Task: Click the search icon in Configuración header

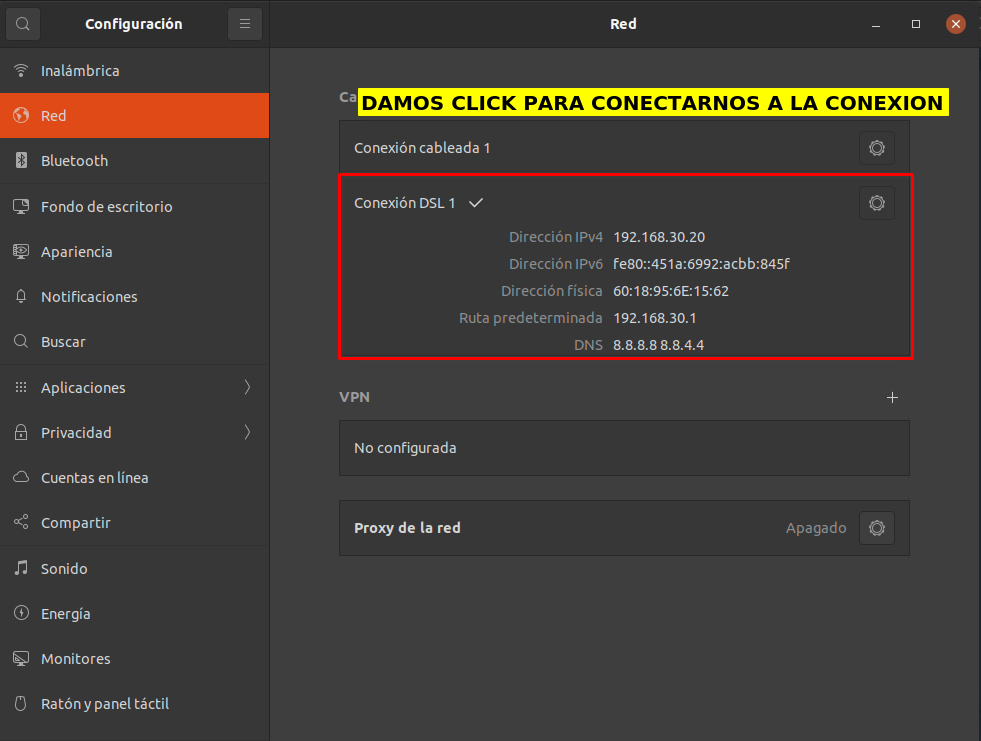Action: point(23,24)
